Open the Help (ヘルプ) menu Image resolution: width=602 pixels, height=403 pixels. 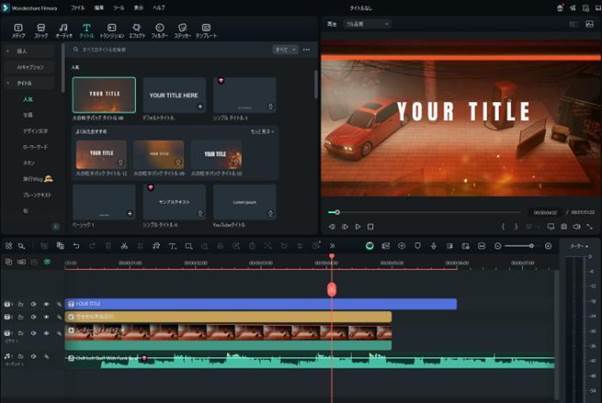pyautogui.click(x=159, y=7)
